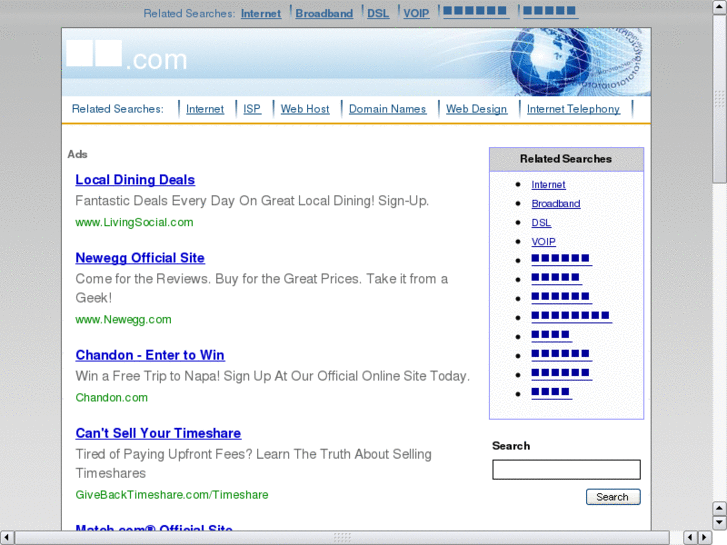Open the Newegg Official Site ad
This screenshot has height=545, width=727.
(140, 258)
